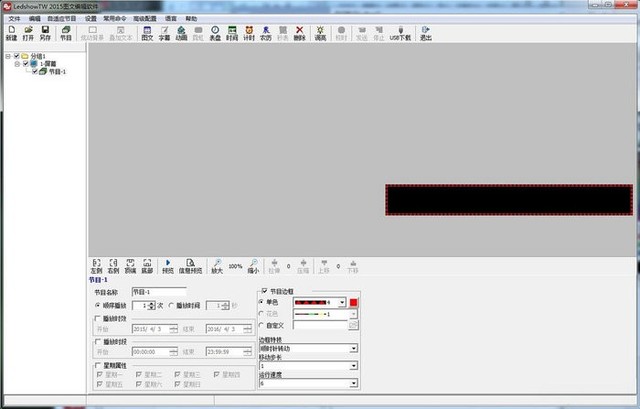Click the 打开 (Open) folder icon
Viewport: 640px width, 409px height.
pyautogui.click(x=28, y=33)
